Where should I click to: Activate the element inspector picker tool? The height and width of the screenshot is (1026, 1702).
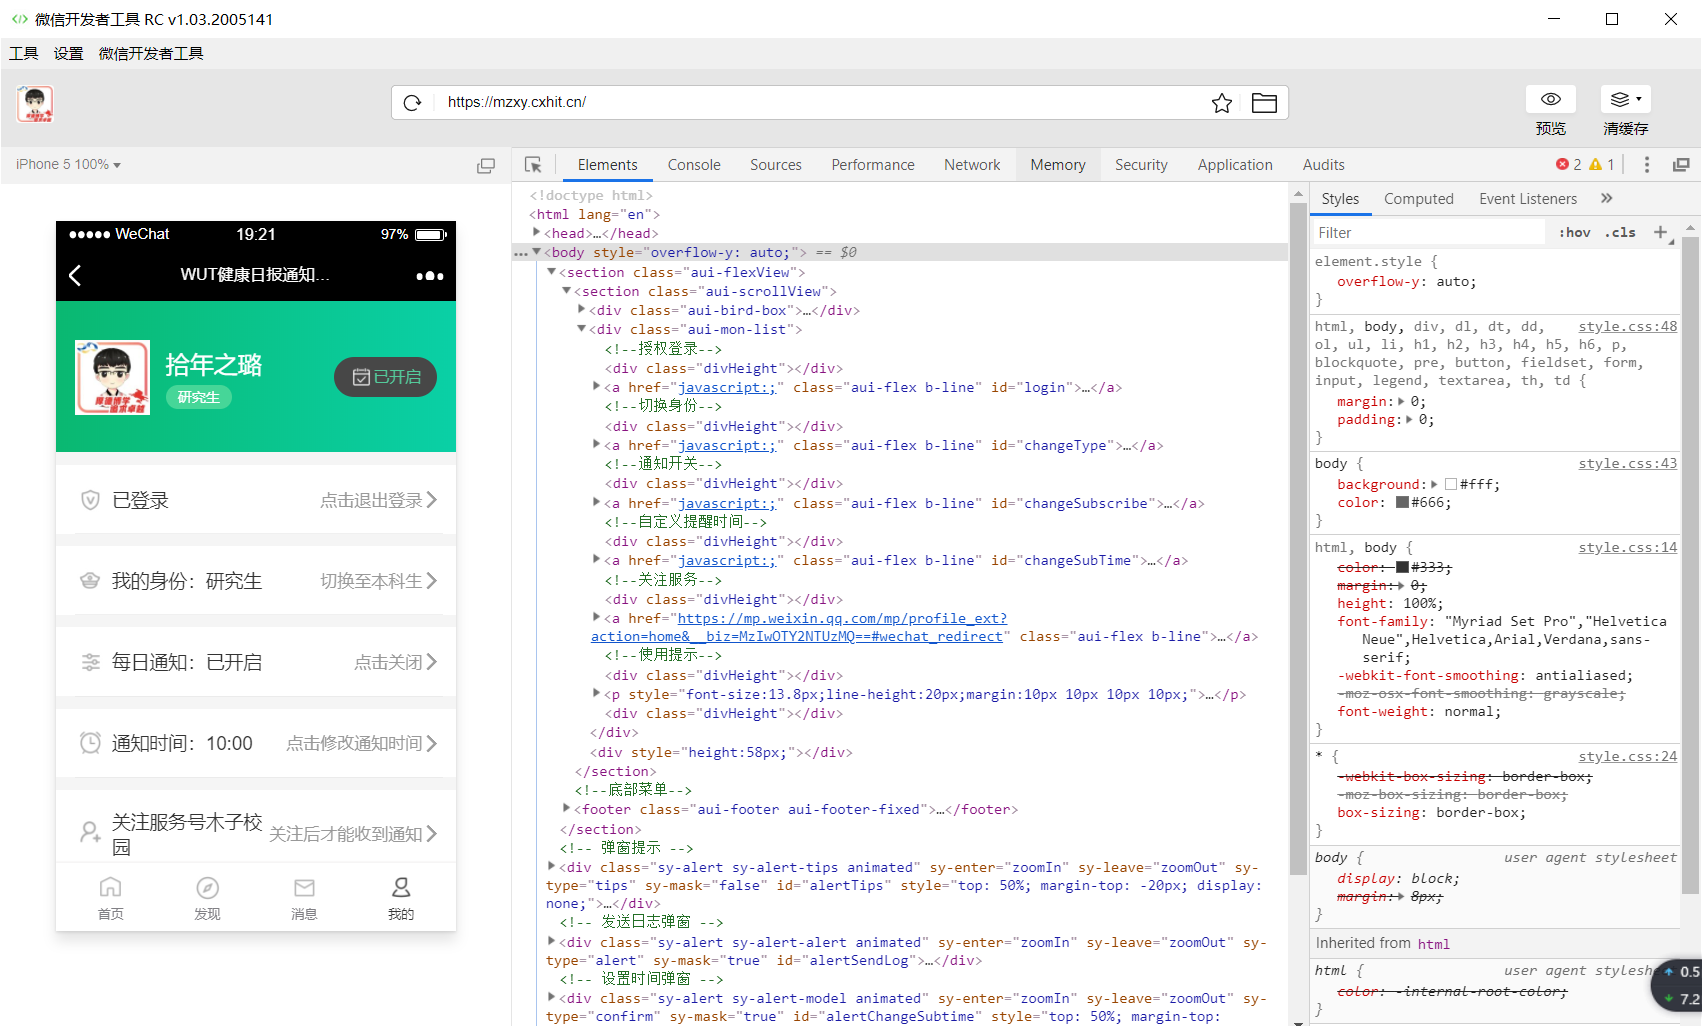point(533,165)
